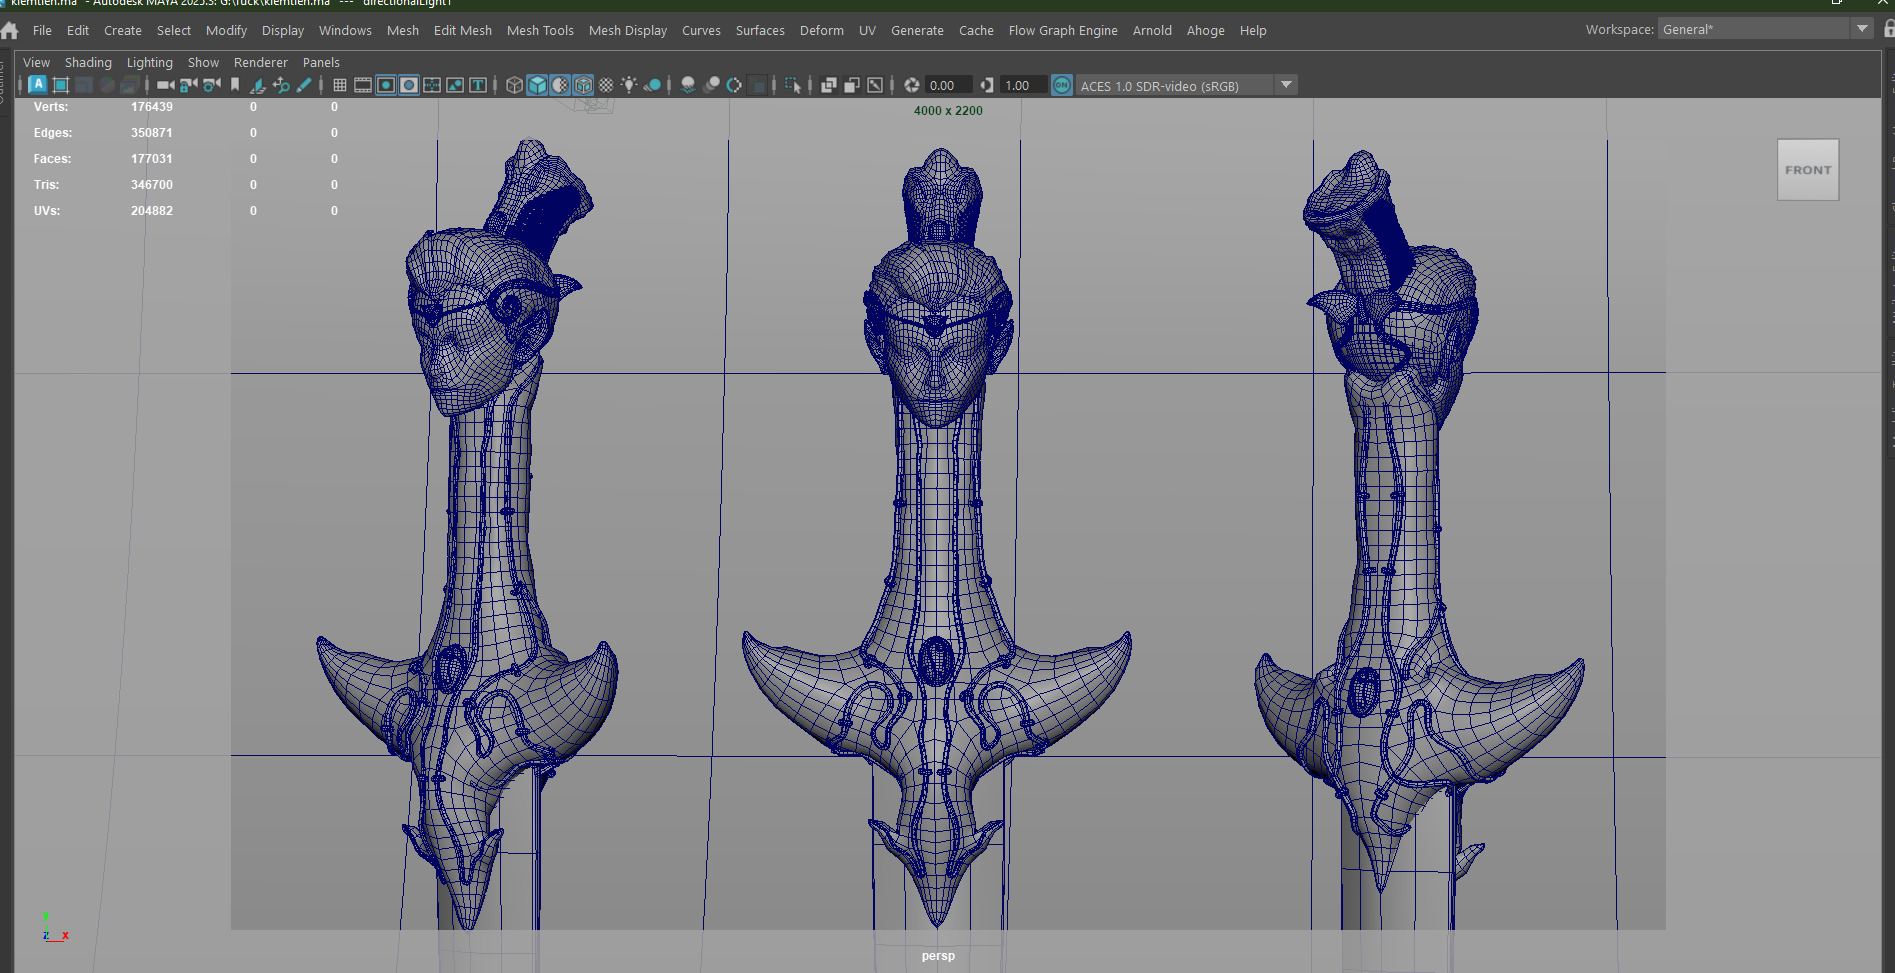Toggle Wireframe on Shaded
This screenshot has width=1895, height=973.
[583, 85]
